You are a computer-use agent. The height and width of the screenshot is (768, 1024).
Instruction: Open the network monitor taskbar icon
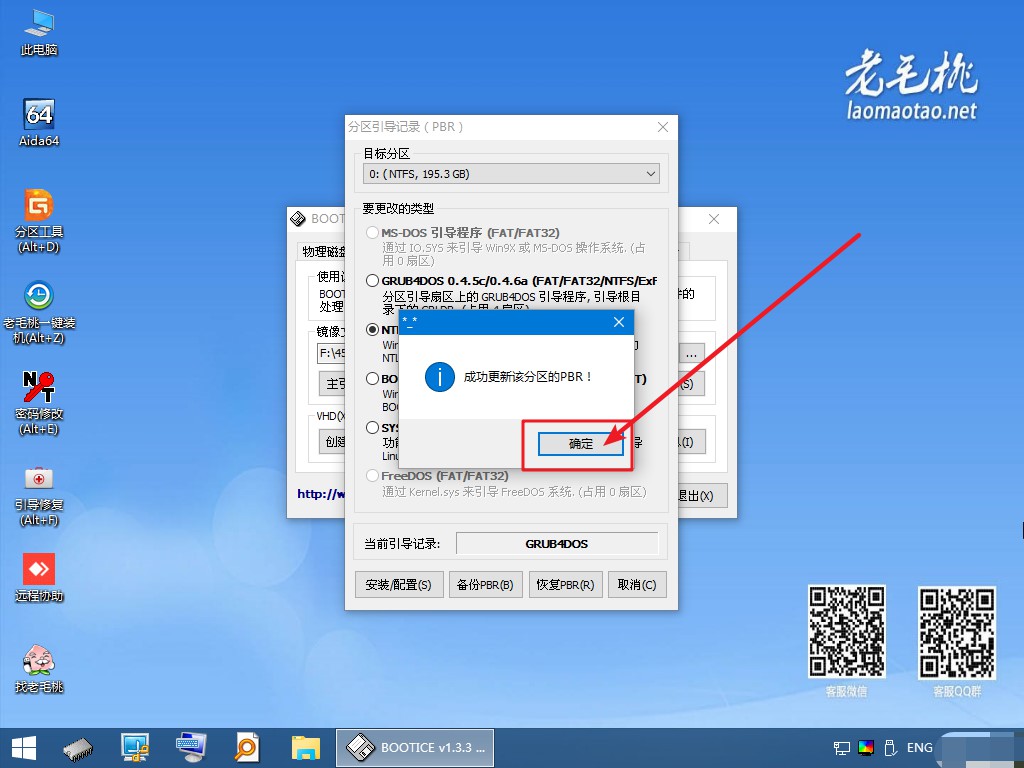point(135,748)
